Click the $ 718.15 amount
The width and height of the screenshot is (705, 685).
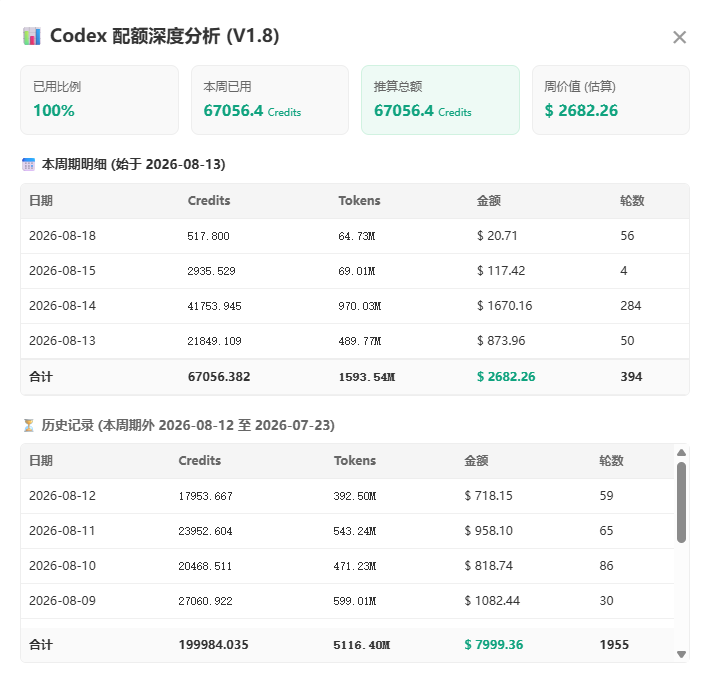tap(488, 496)
